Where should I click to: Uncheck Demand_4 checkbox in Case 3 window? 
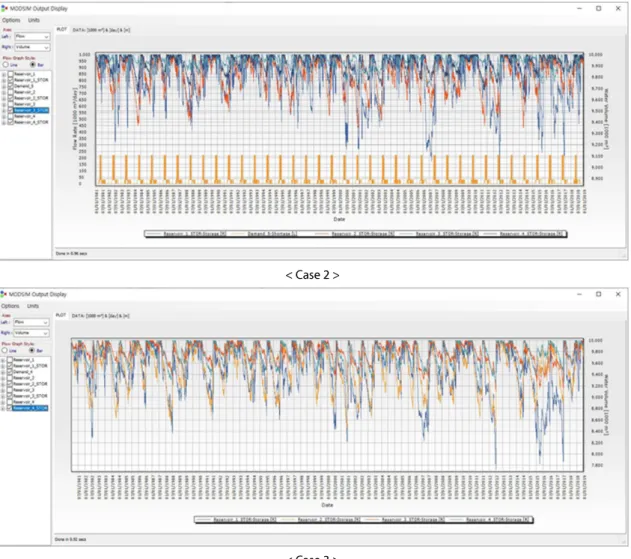[x=10, y=372]
